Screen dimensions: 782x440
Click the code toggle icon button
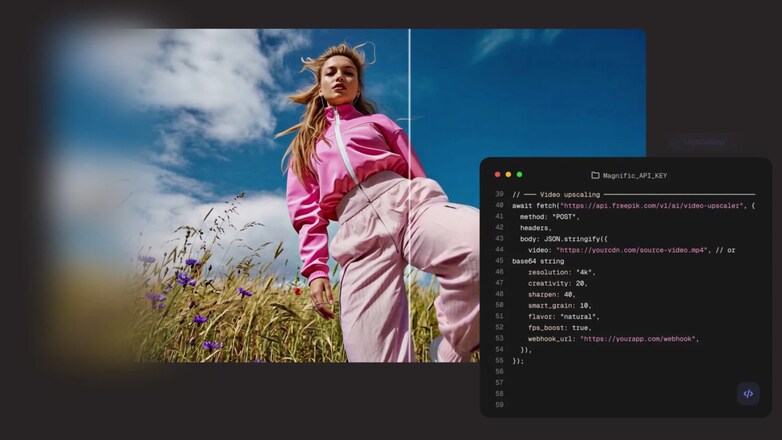[748, 394]
